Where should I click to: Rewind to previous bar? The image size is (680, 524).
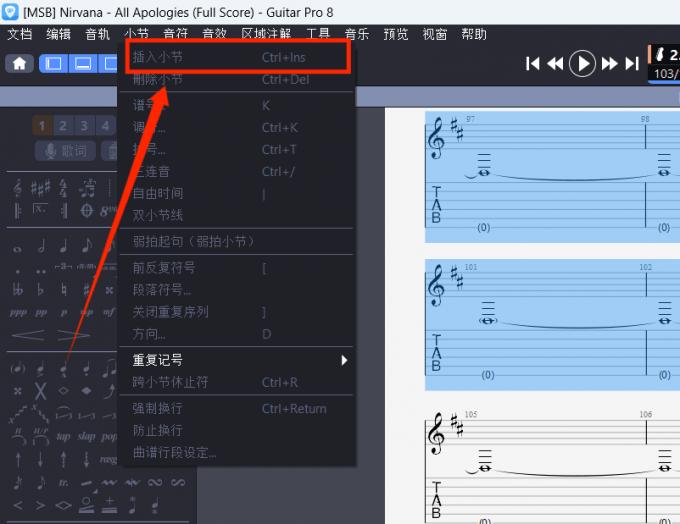555,64
